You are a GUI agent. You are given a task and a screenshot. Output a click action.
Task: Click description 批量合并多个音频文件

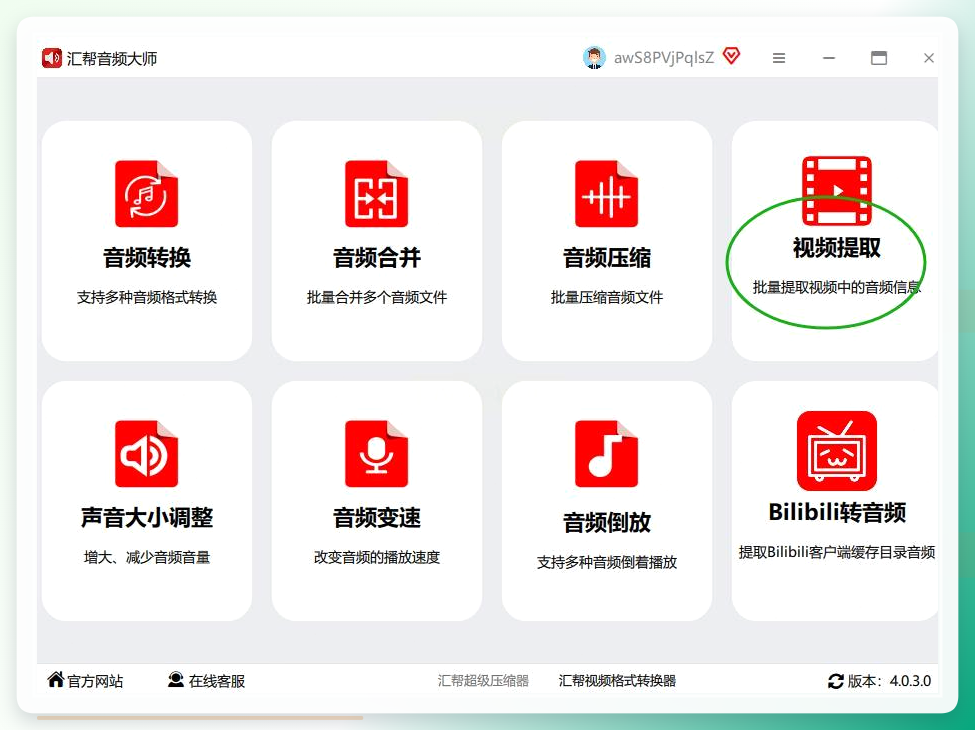[377, 297]
